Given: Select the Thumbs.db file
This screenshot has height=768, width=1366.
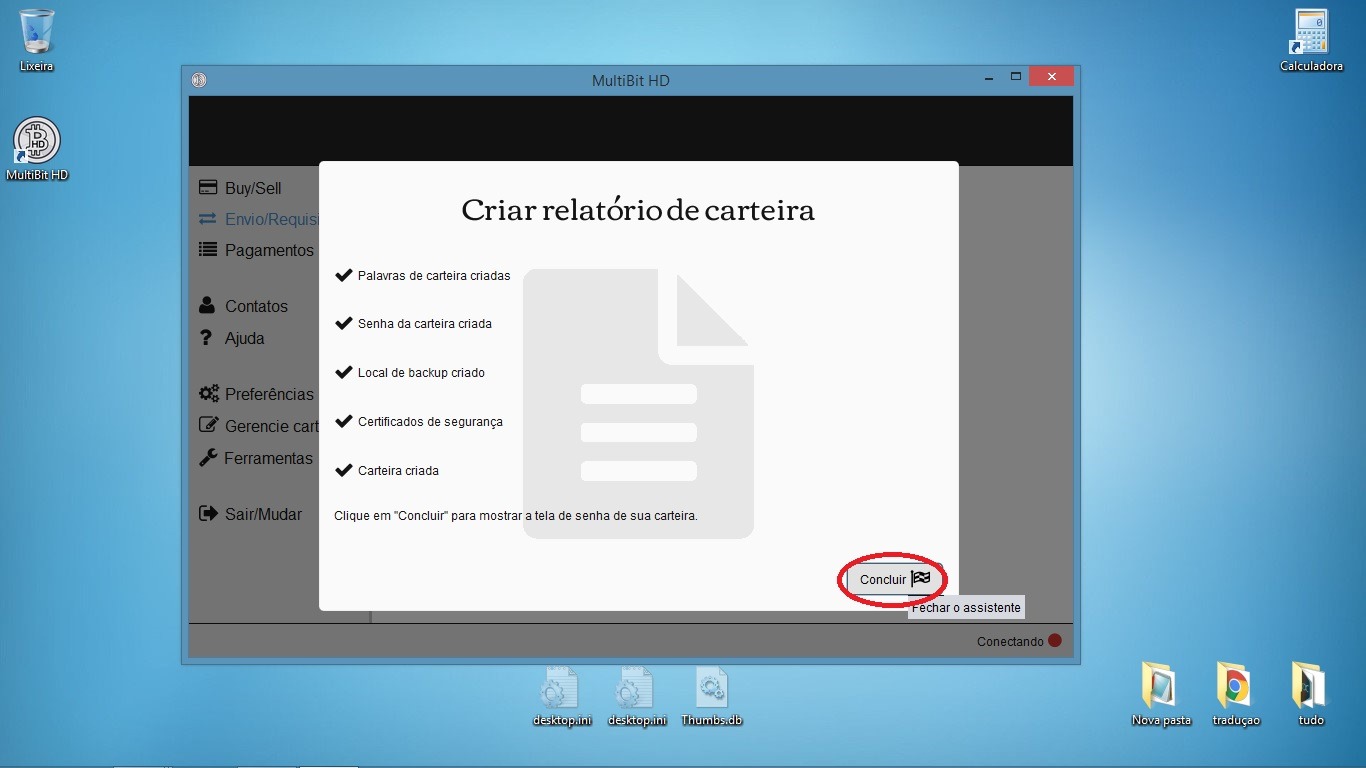Looking at the screenshot, I should click(711, 690).
